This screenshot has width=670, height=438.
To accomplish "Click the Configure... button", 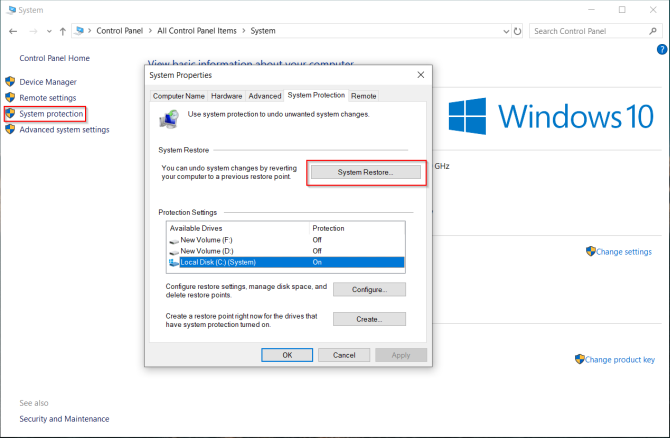I will [370, 289].
